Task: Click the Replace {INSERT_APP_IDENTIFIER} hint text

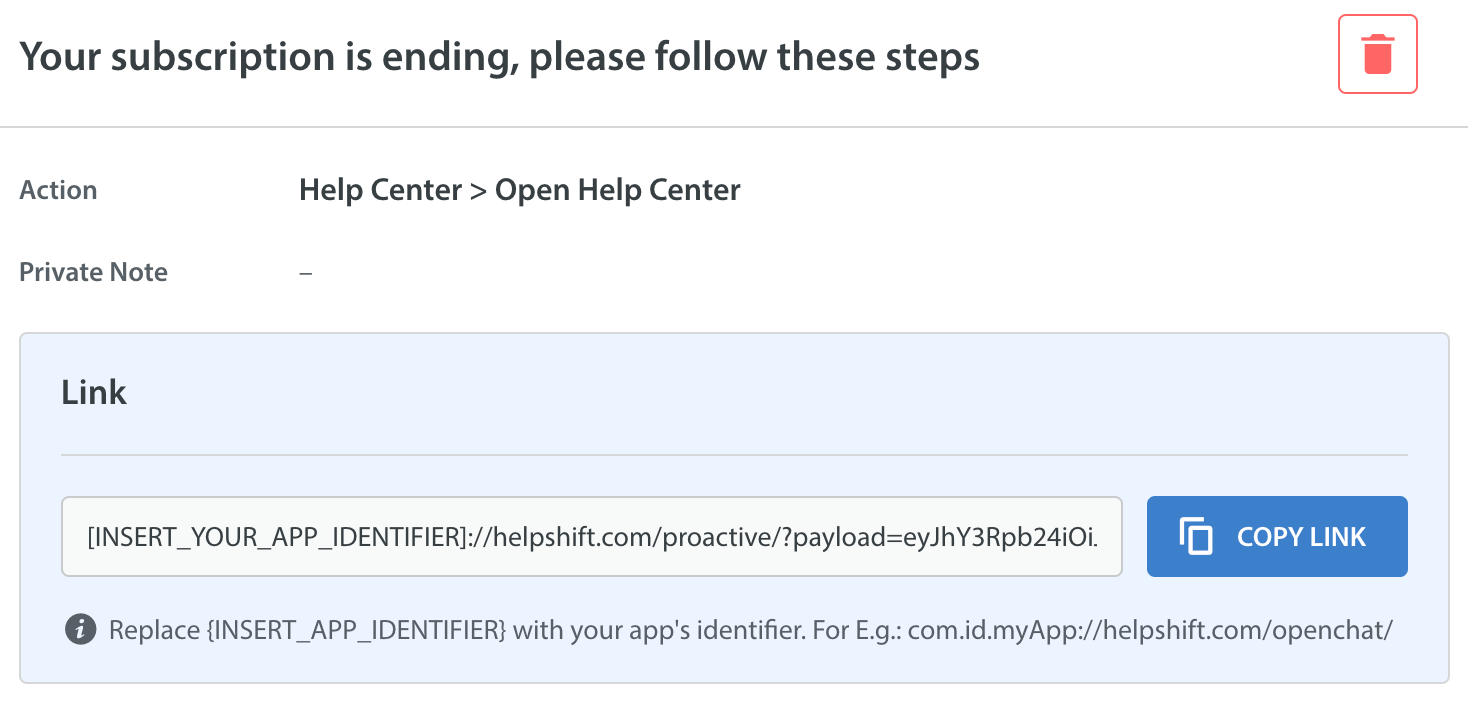Action: (305, 631)
